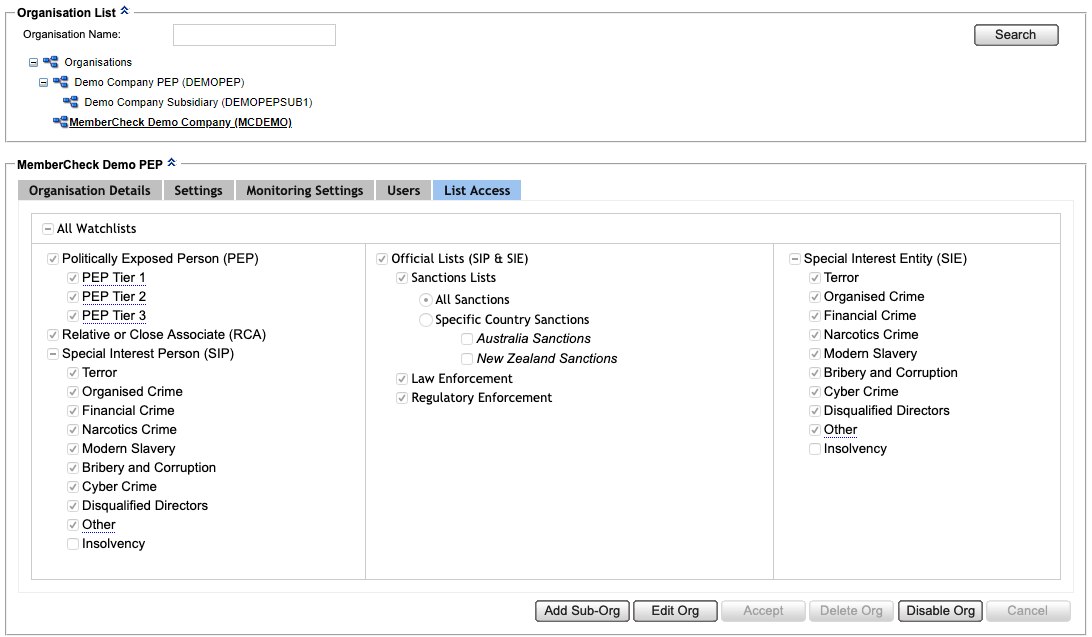Click the Delete Org button

(851, 611)
